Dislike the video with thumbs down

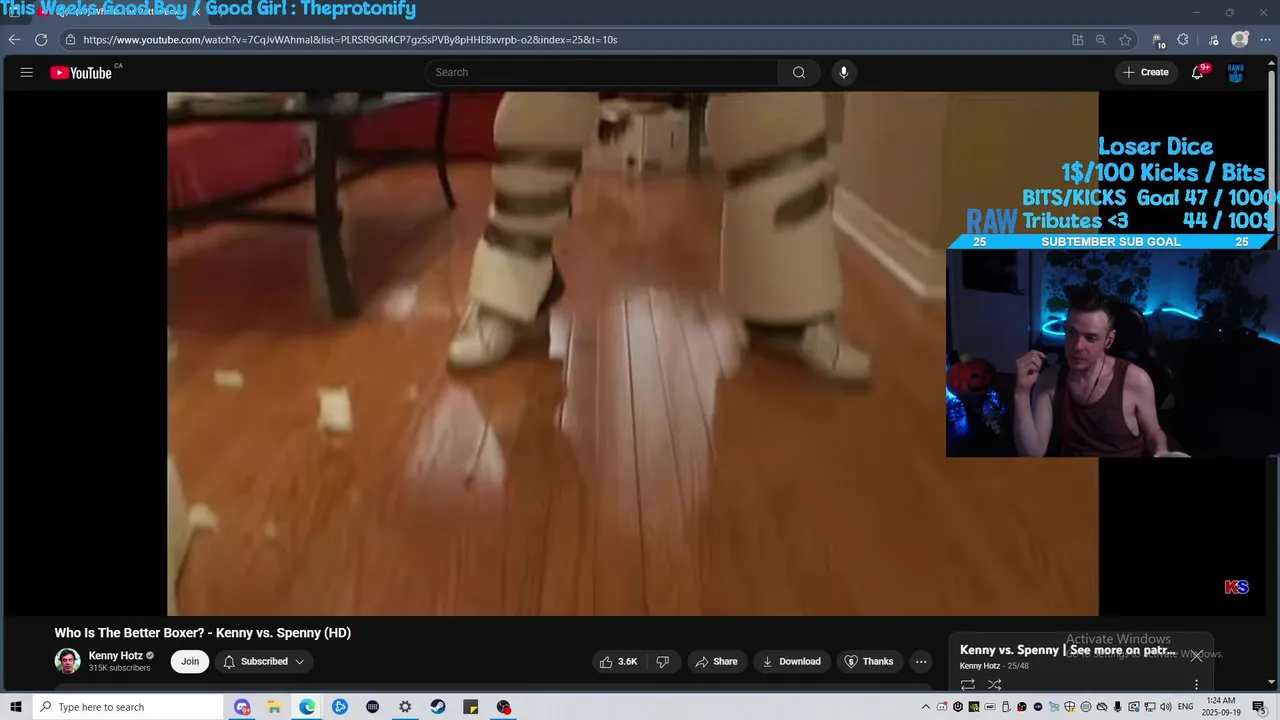tap(663, 661)
